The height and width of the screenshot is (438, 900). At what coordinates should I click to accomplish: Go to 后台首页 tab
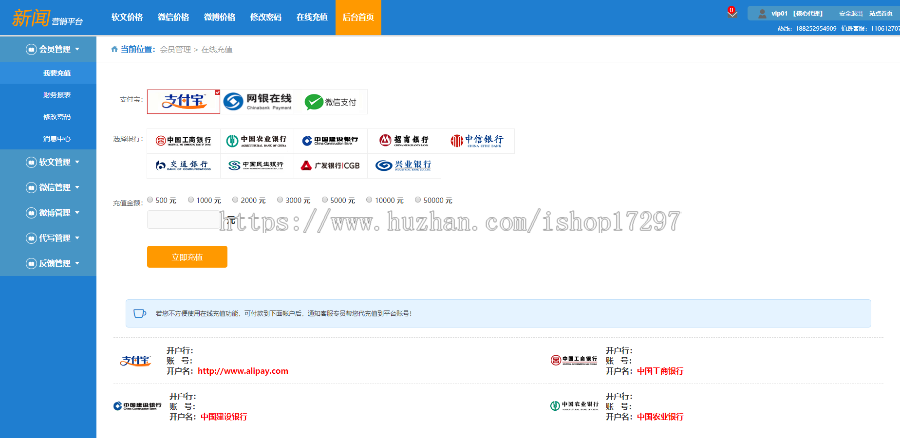click(358, 17)
